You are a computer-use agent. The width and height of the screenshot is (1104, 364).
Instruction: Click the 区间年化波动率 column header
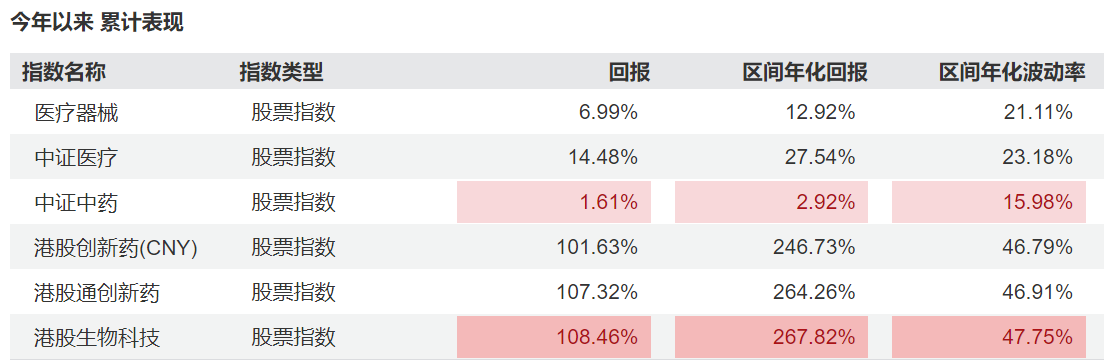[x=1012, y=72]
